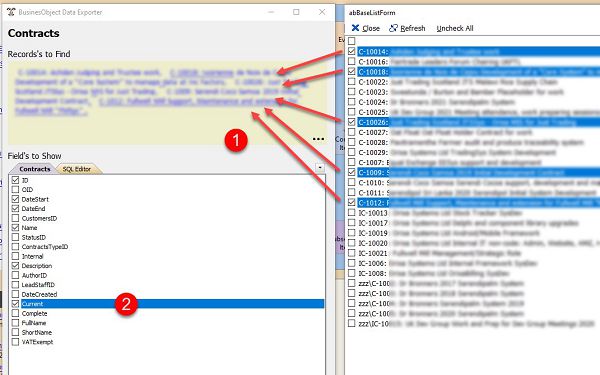This screenshot has height=375, width=600.
Task: Select the C-10026 highlighted list row
Action: (478, 122)
